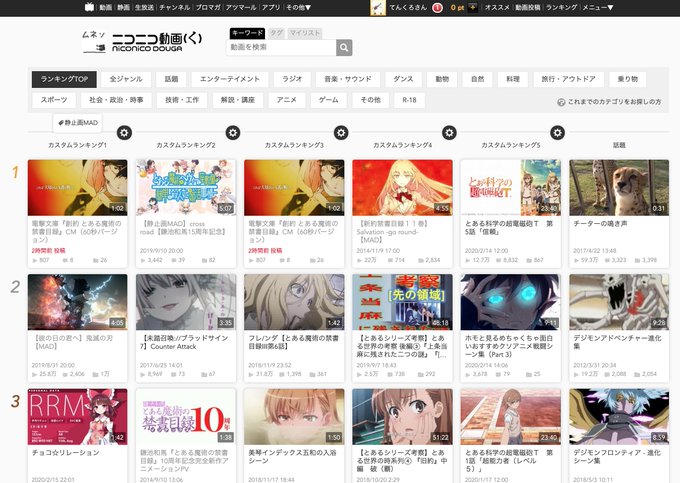Click ランキング in the top bar

click(x=561, y=7)
